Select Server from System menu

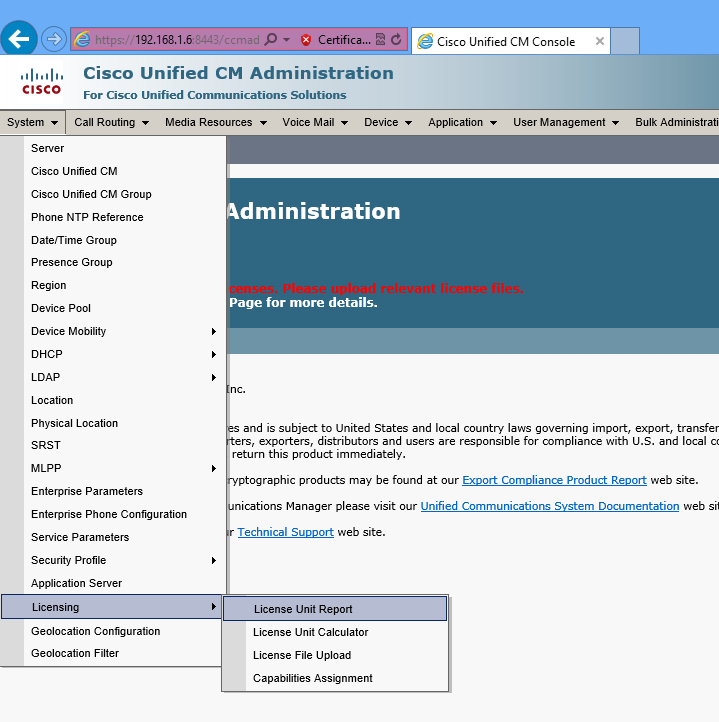113,148
